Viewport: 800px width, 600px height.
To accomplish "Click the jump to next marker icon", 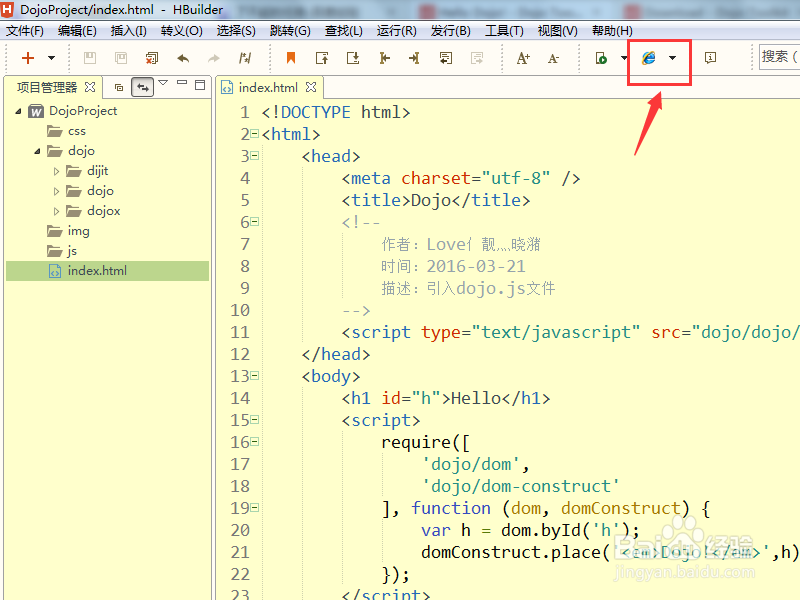I will coord(353,58).
